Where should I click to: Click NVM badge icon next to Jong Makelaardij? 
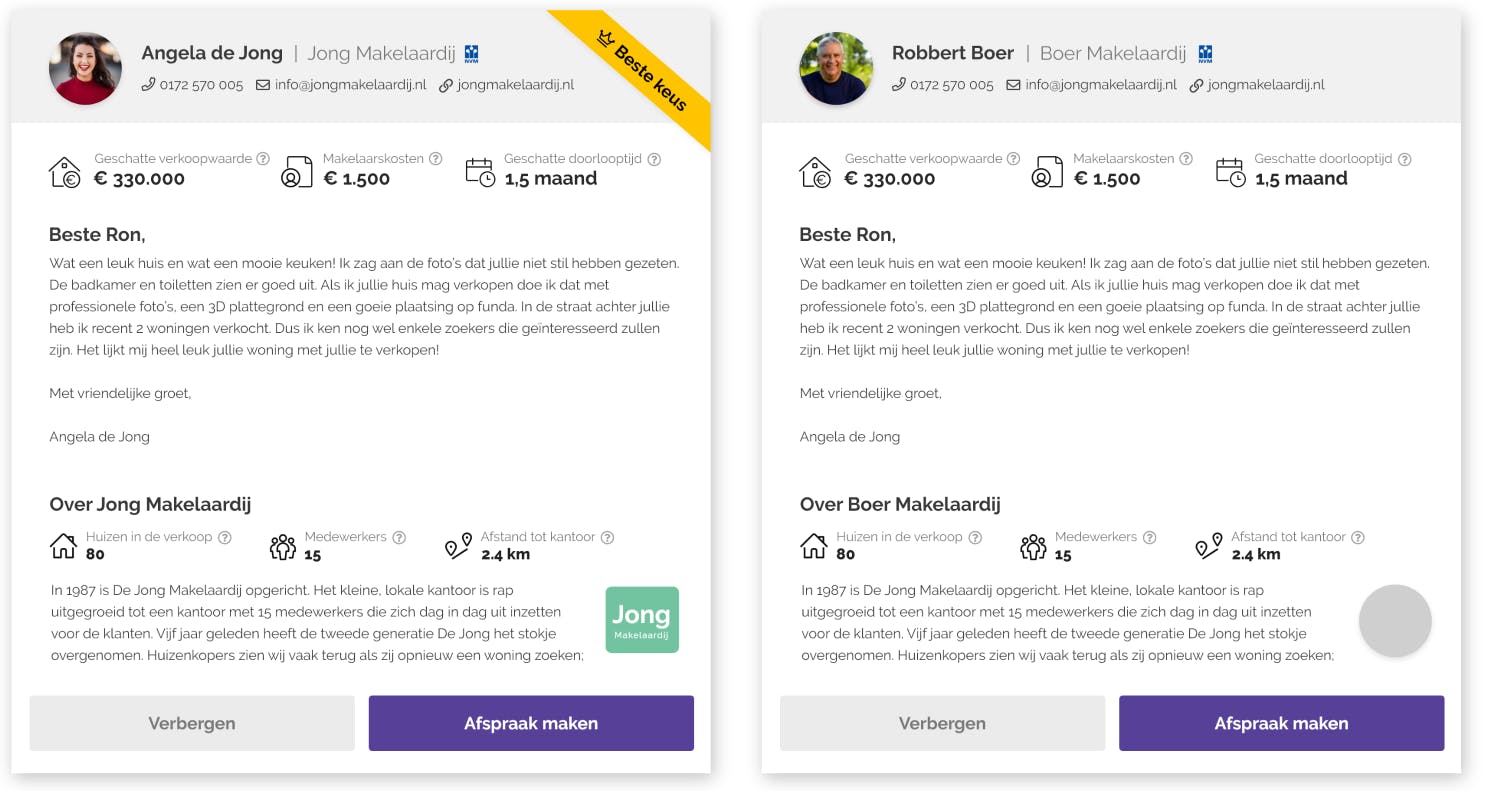coord(472,53)
